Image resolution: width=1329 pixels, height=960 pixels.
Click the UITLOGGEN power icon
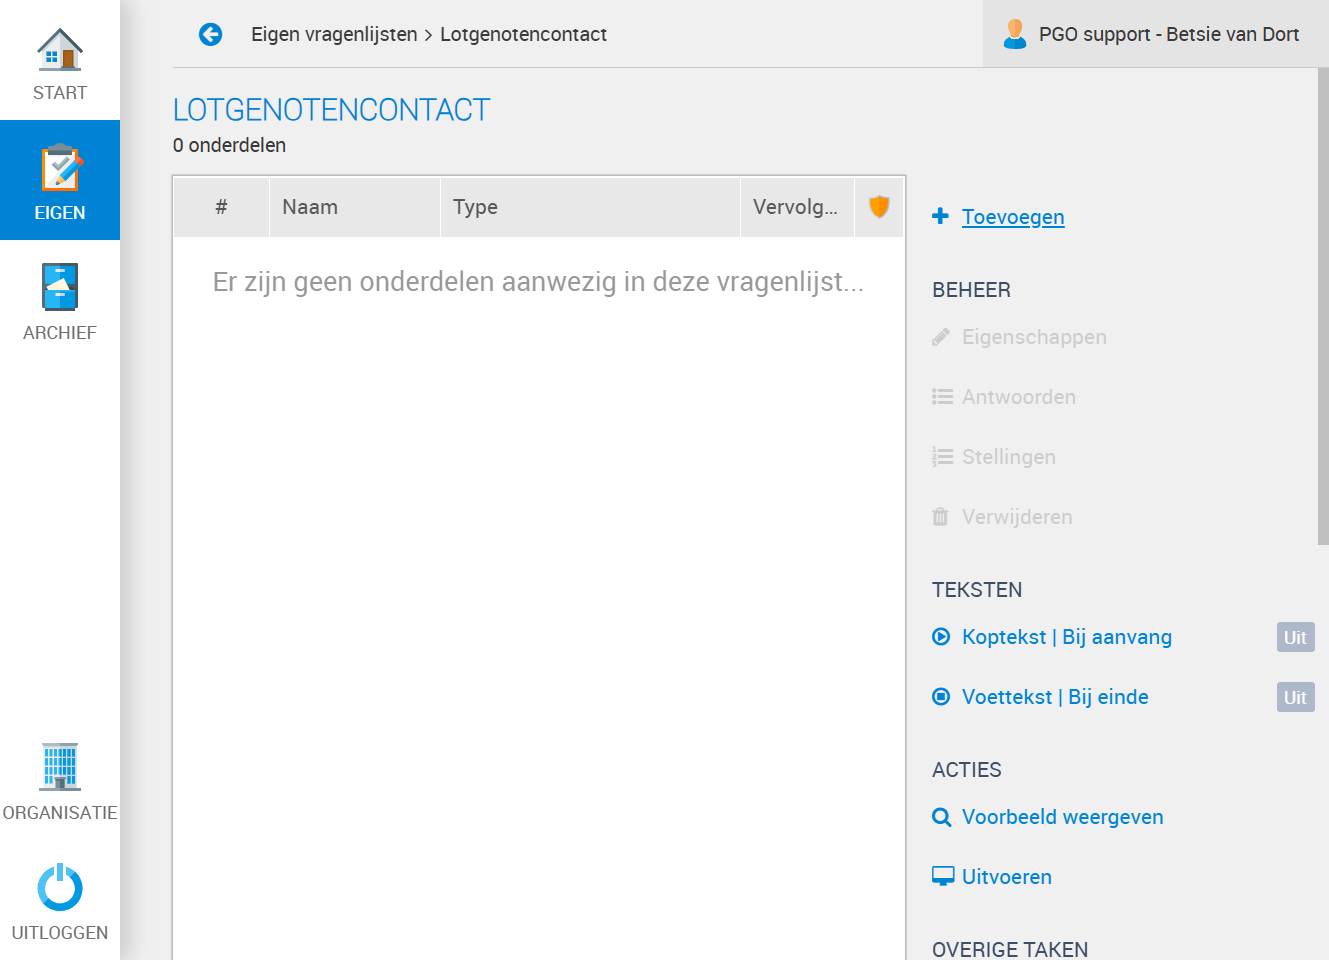tap(60, 887)
